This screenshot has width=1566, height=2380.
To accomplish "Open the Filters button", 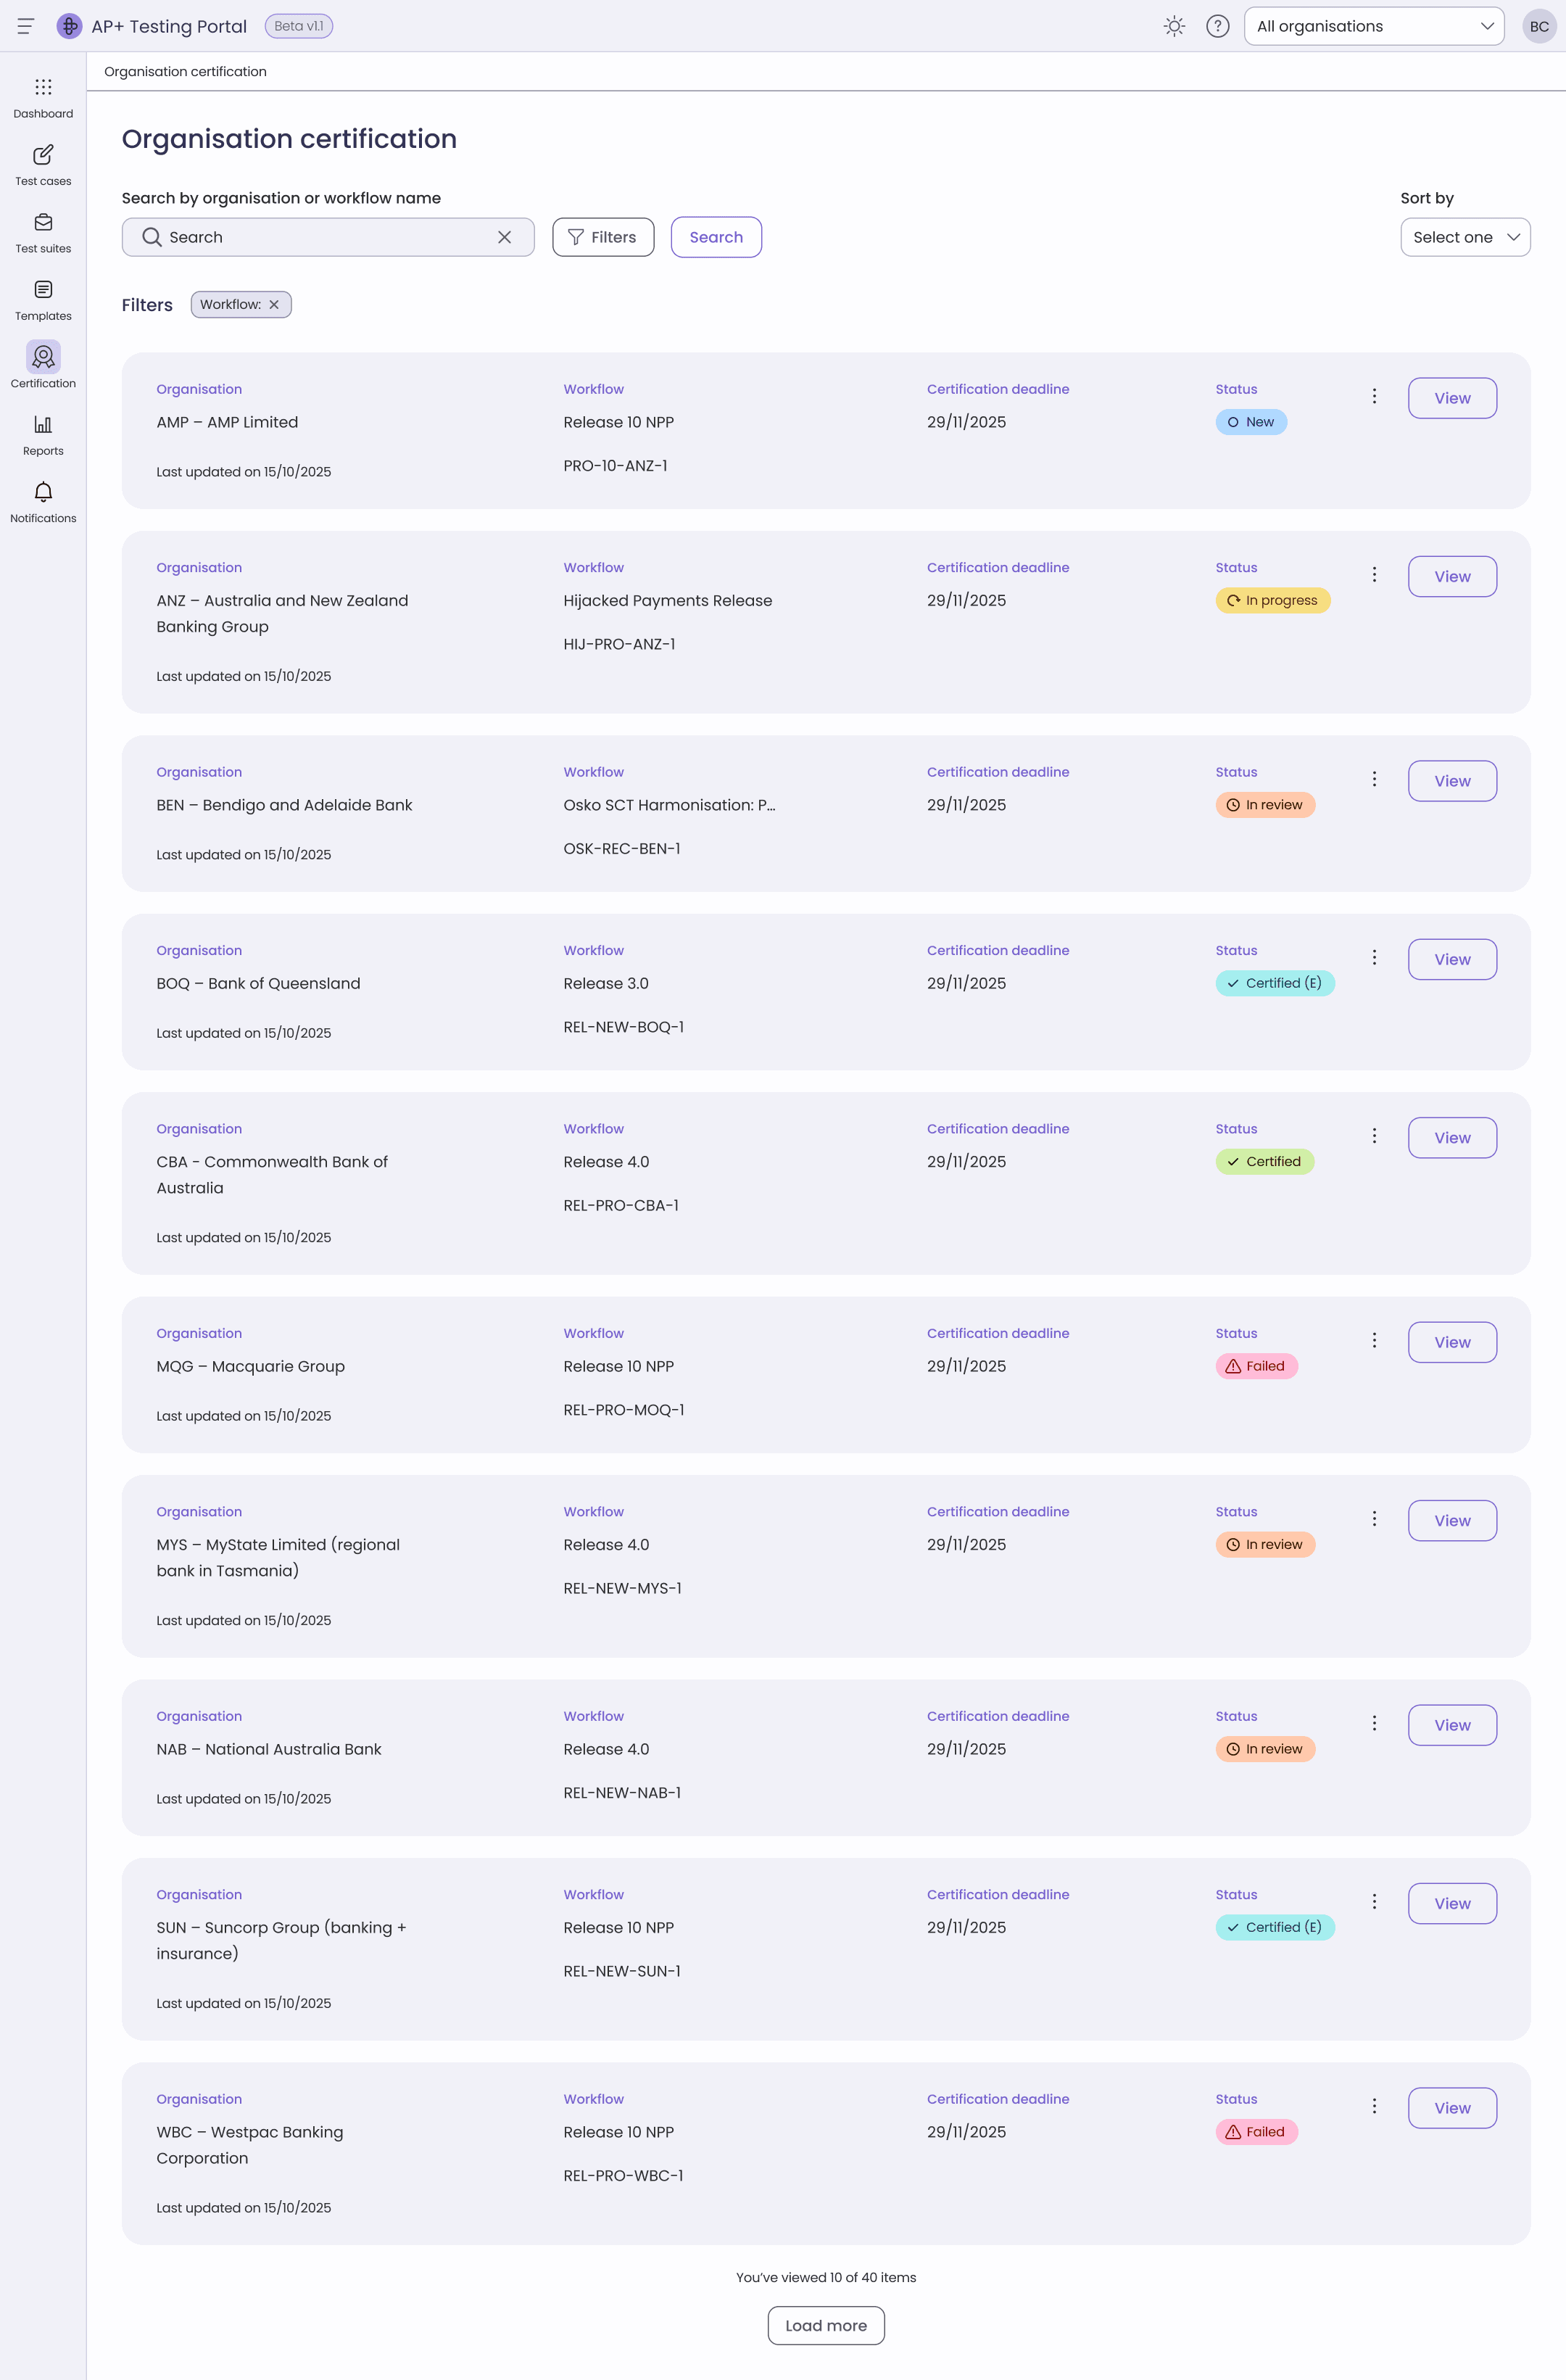I will click(603, 237).
